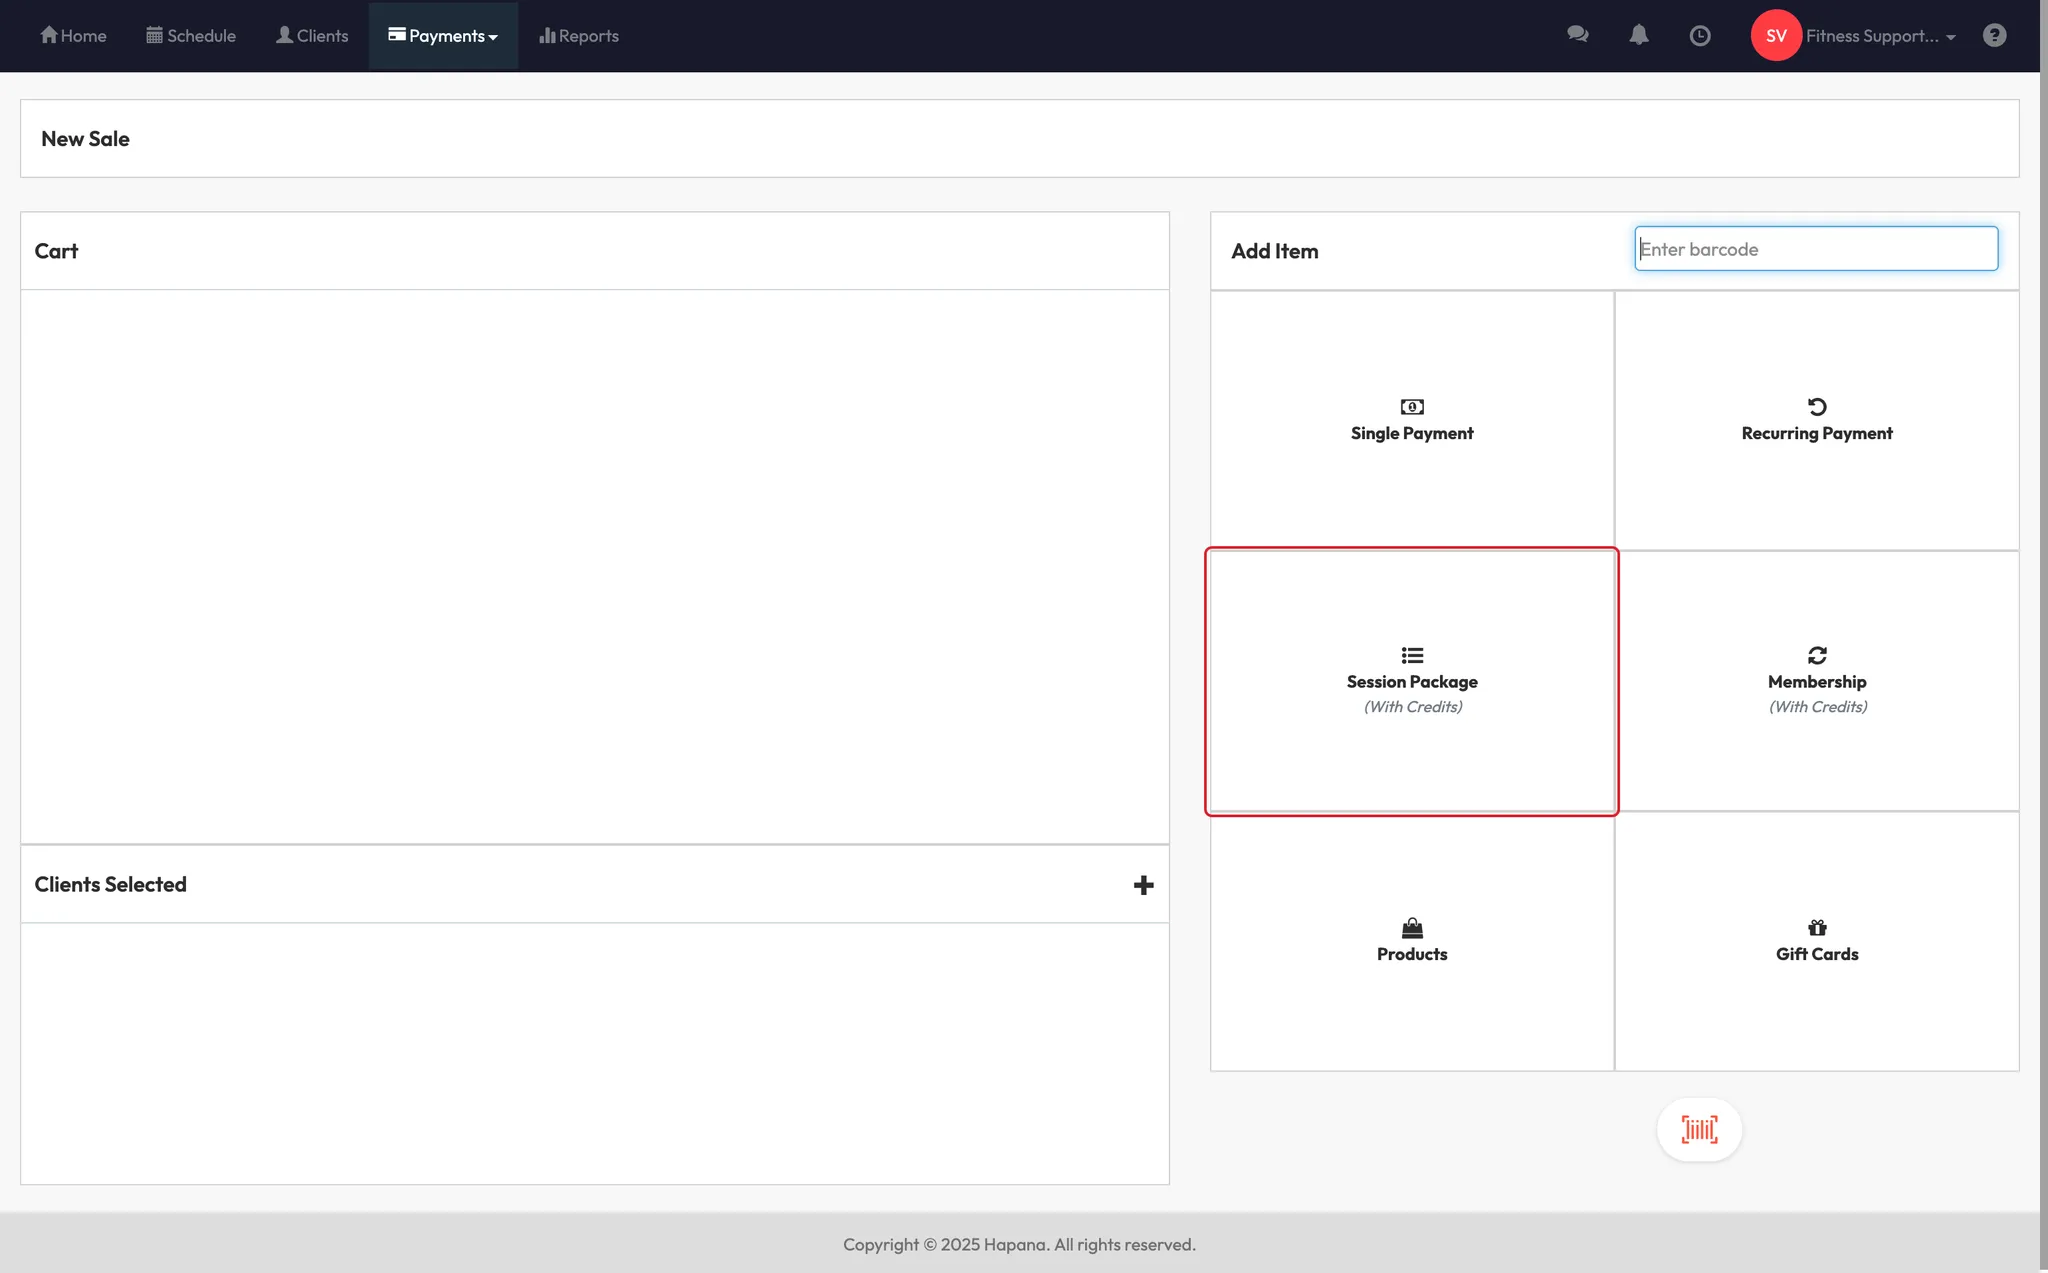
Task: Select Session Package with credits
Action: (1411, 681)
